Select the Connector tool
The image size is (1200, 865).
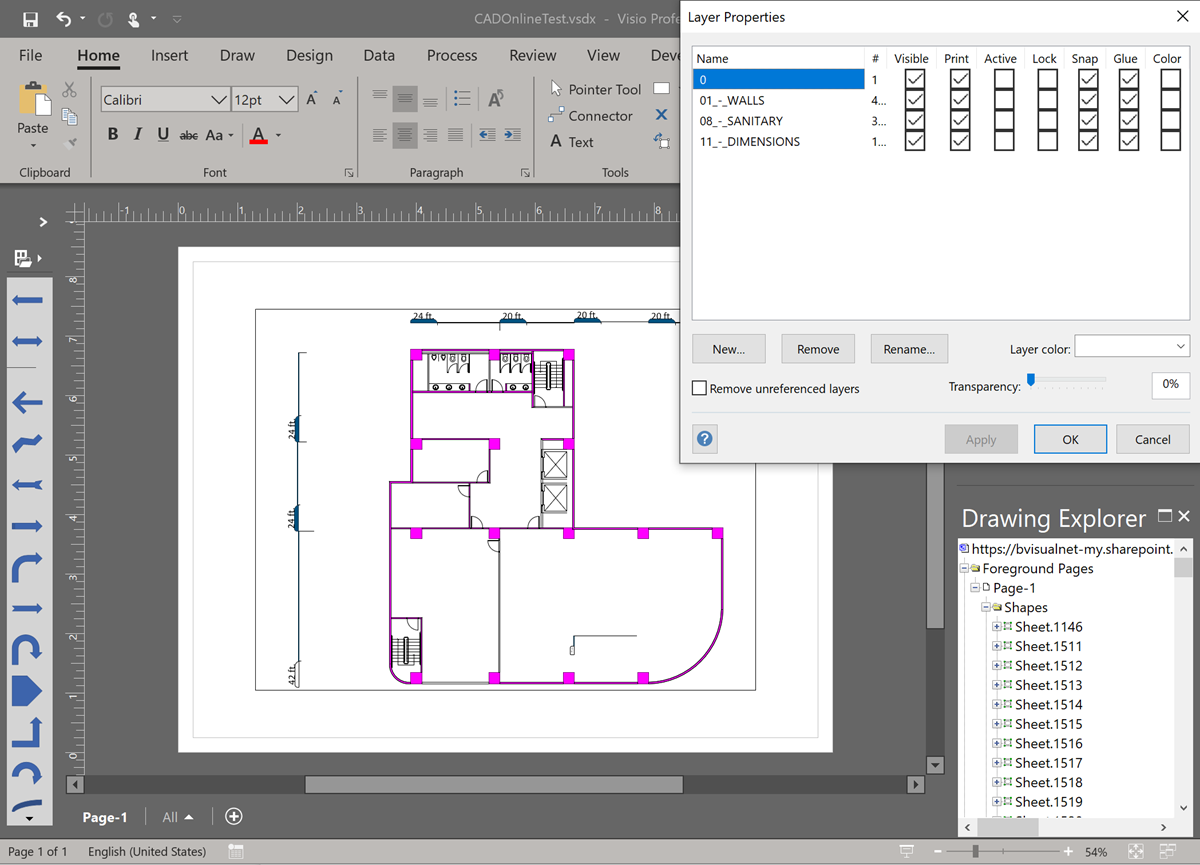pos(590,116)
